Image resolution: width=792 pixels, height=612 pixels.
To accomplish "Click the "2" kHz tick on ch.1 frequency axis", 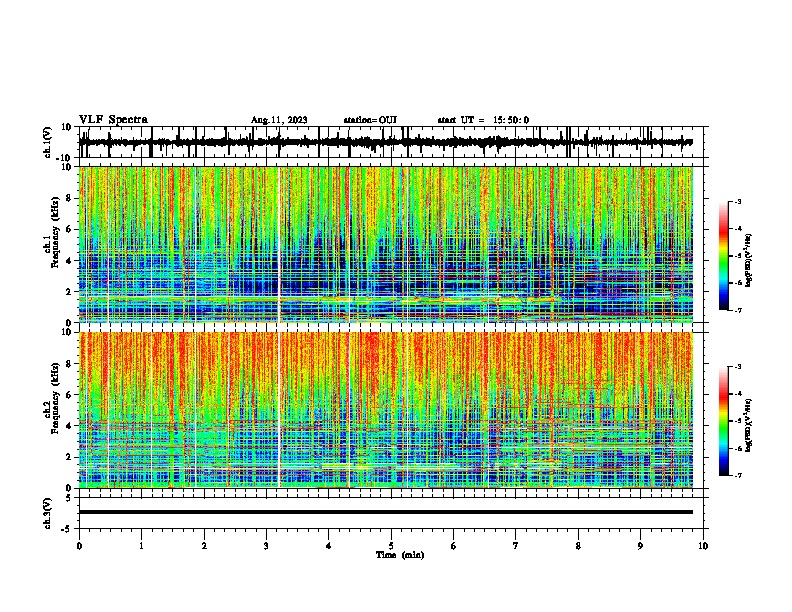I will [70, 292].
